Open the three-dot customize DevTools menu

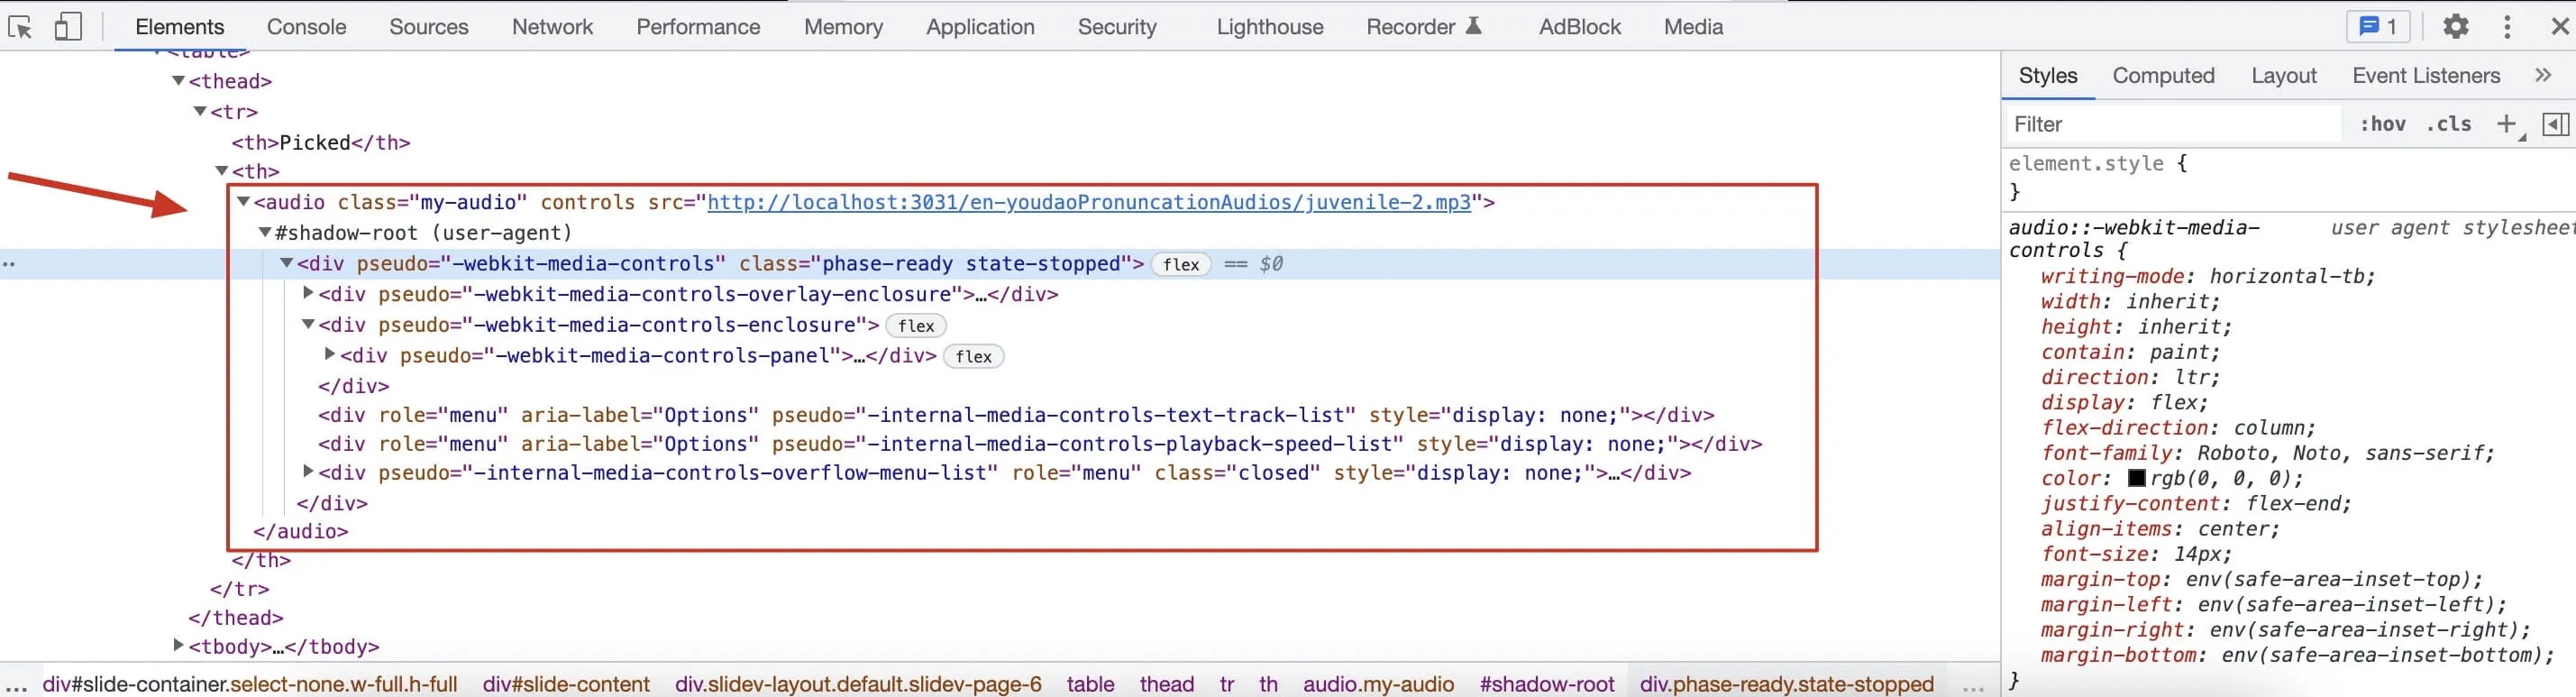tap(2507, 27)
